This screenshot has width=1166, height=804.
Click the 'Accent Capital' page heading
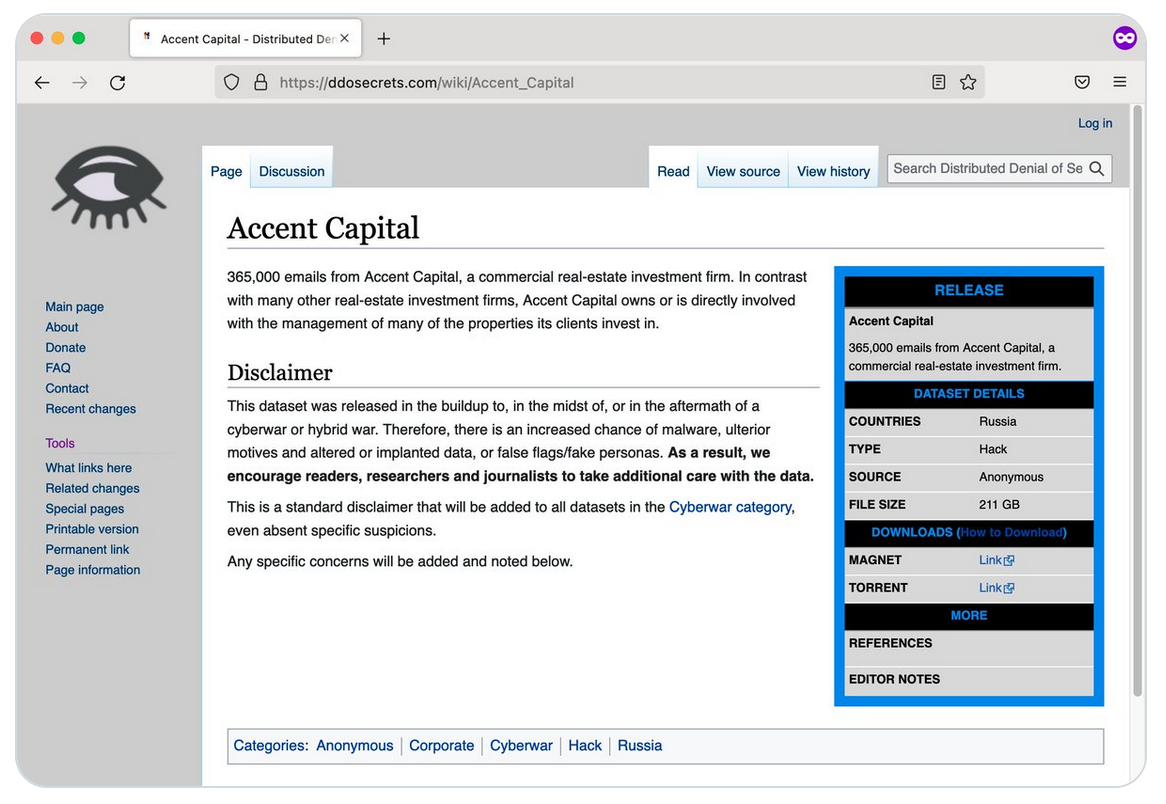323,228
